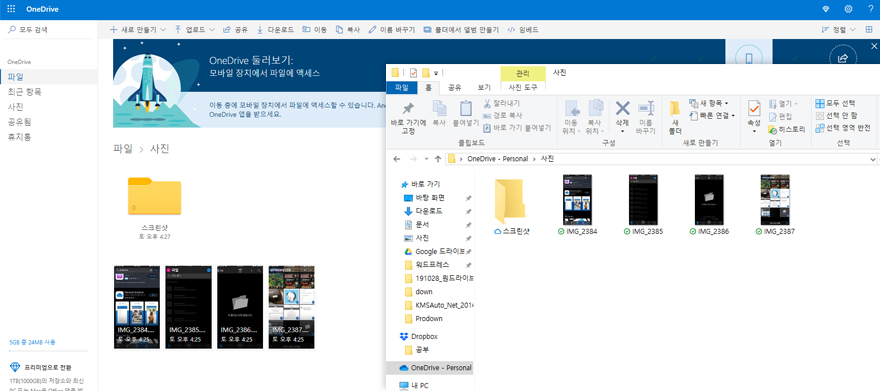This screenshot has width=880, height=391.
Task: Go back with Explorer back arrow
Action: 397,159
